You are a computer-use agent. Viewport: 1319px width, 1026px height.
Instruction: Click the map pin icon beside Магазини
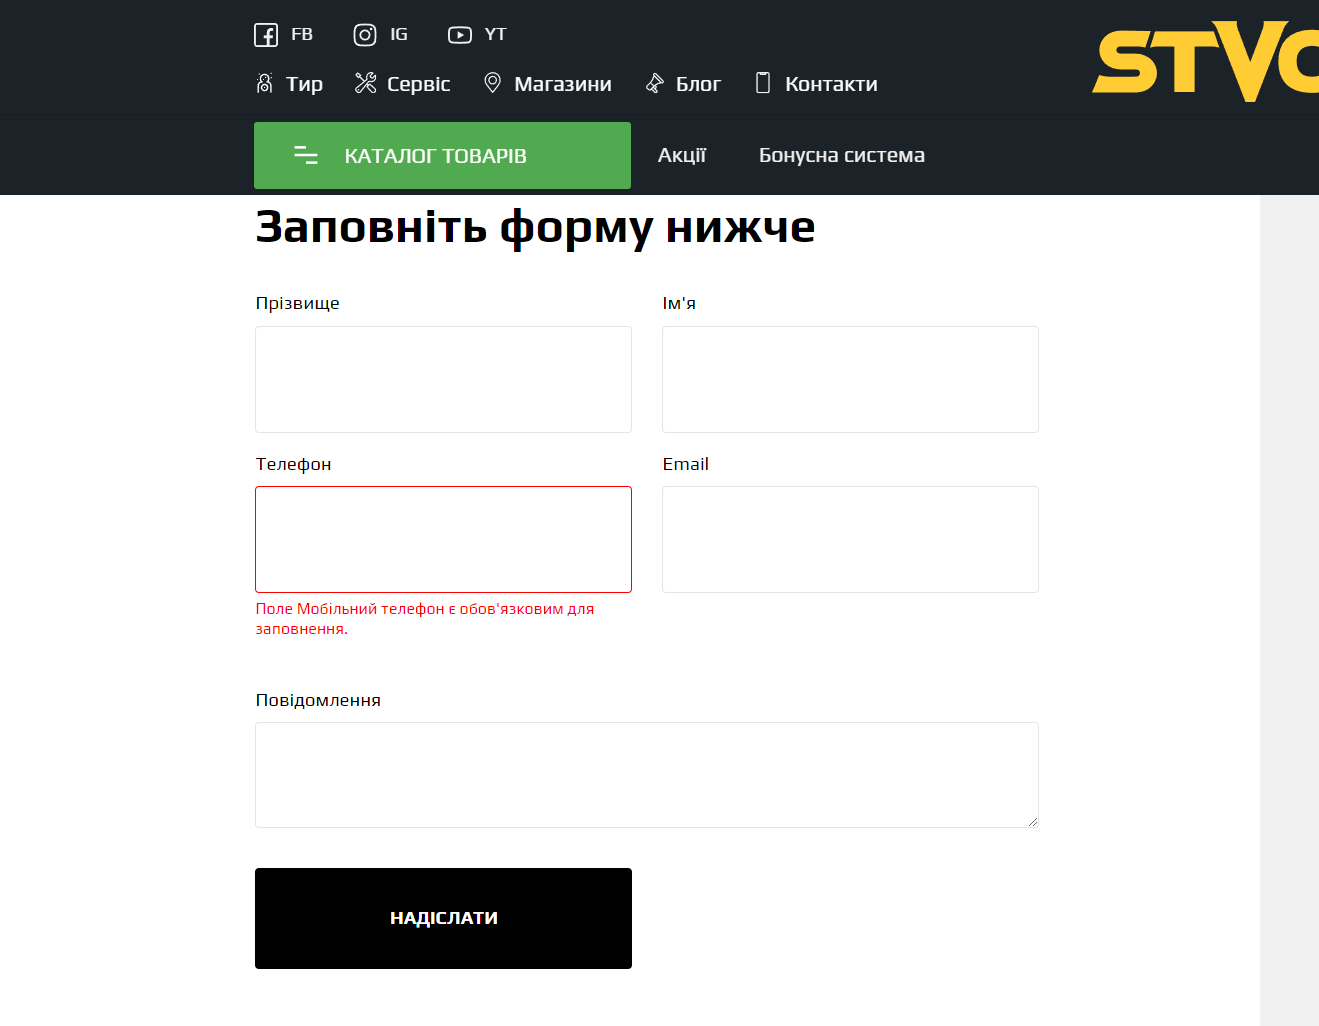pyautogui.click(x=492, y=83)
